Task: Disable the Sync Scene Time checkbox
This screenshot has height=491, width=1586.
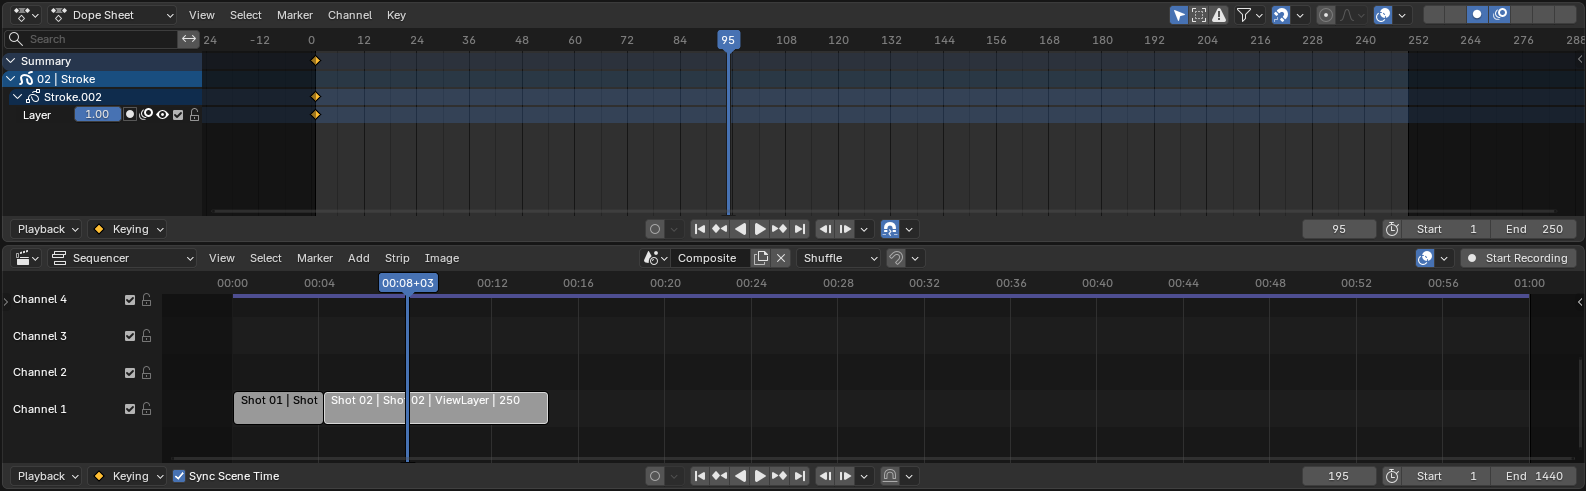Action: coord(179,476)
